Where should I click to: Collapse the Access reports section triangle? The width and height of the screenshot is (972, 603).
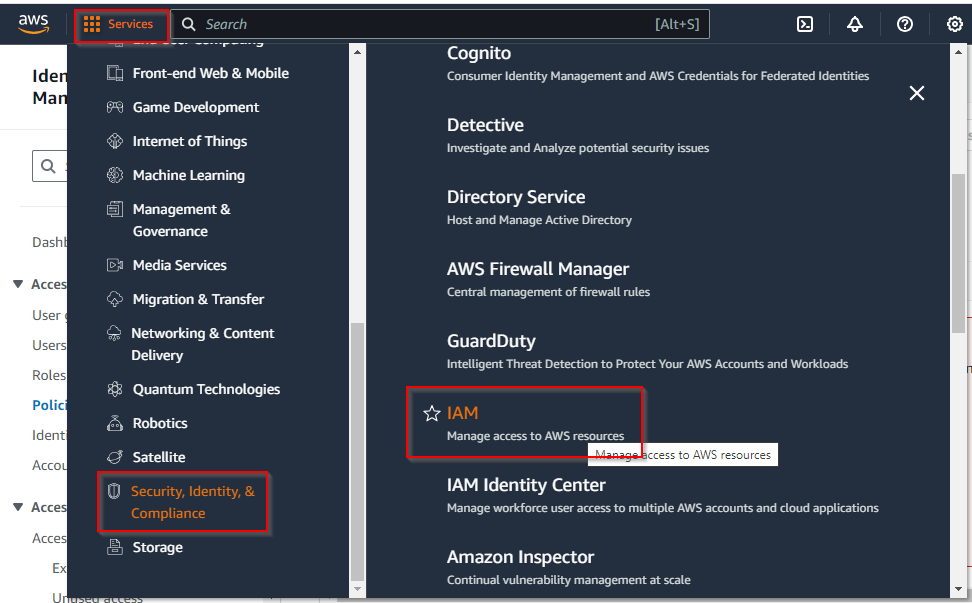(x=18, y=507)
